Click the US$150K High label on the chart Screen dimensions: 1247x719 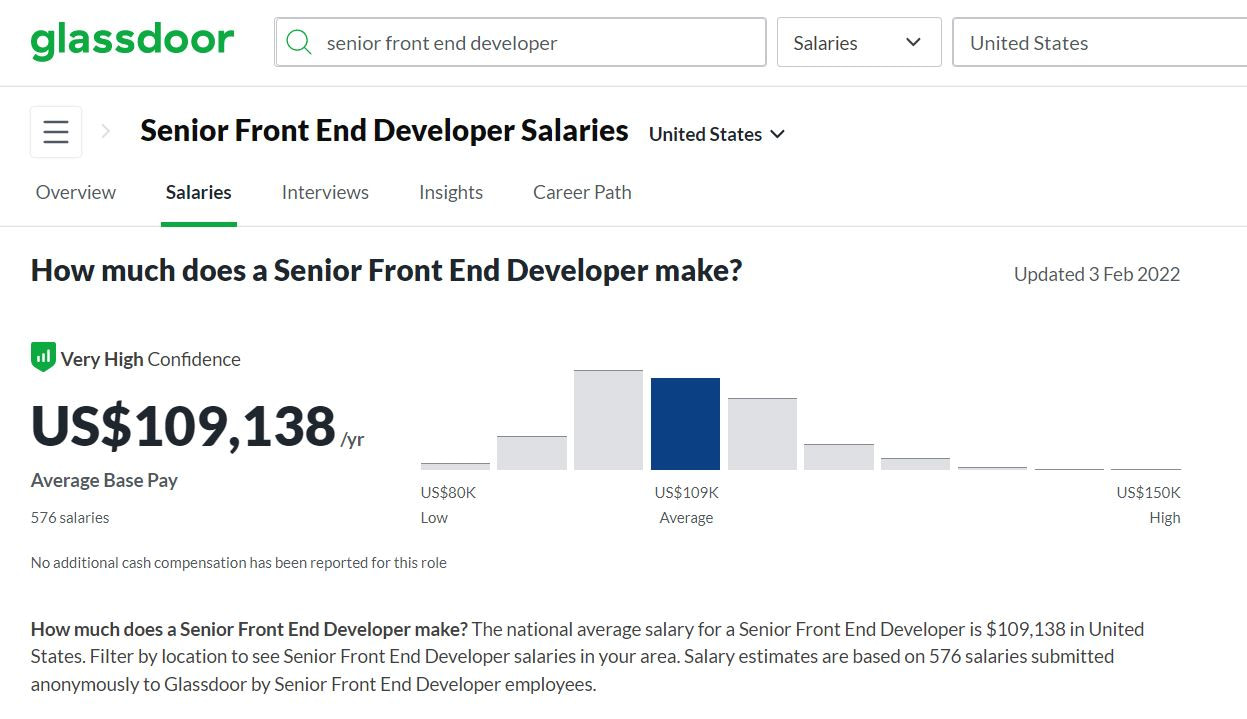[1147, 492]
